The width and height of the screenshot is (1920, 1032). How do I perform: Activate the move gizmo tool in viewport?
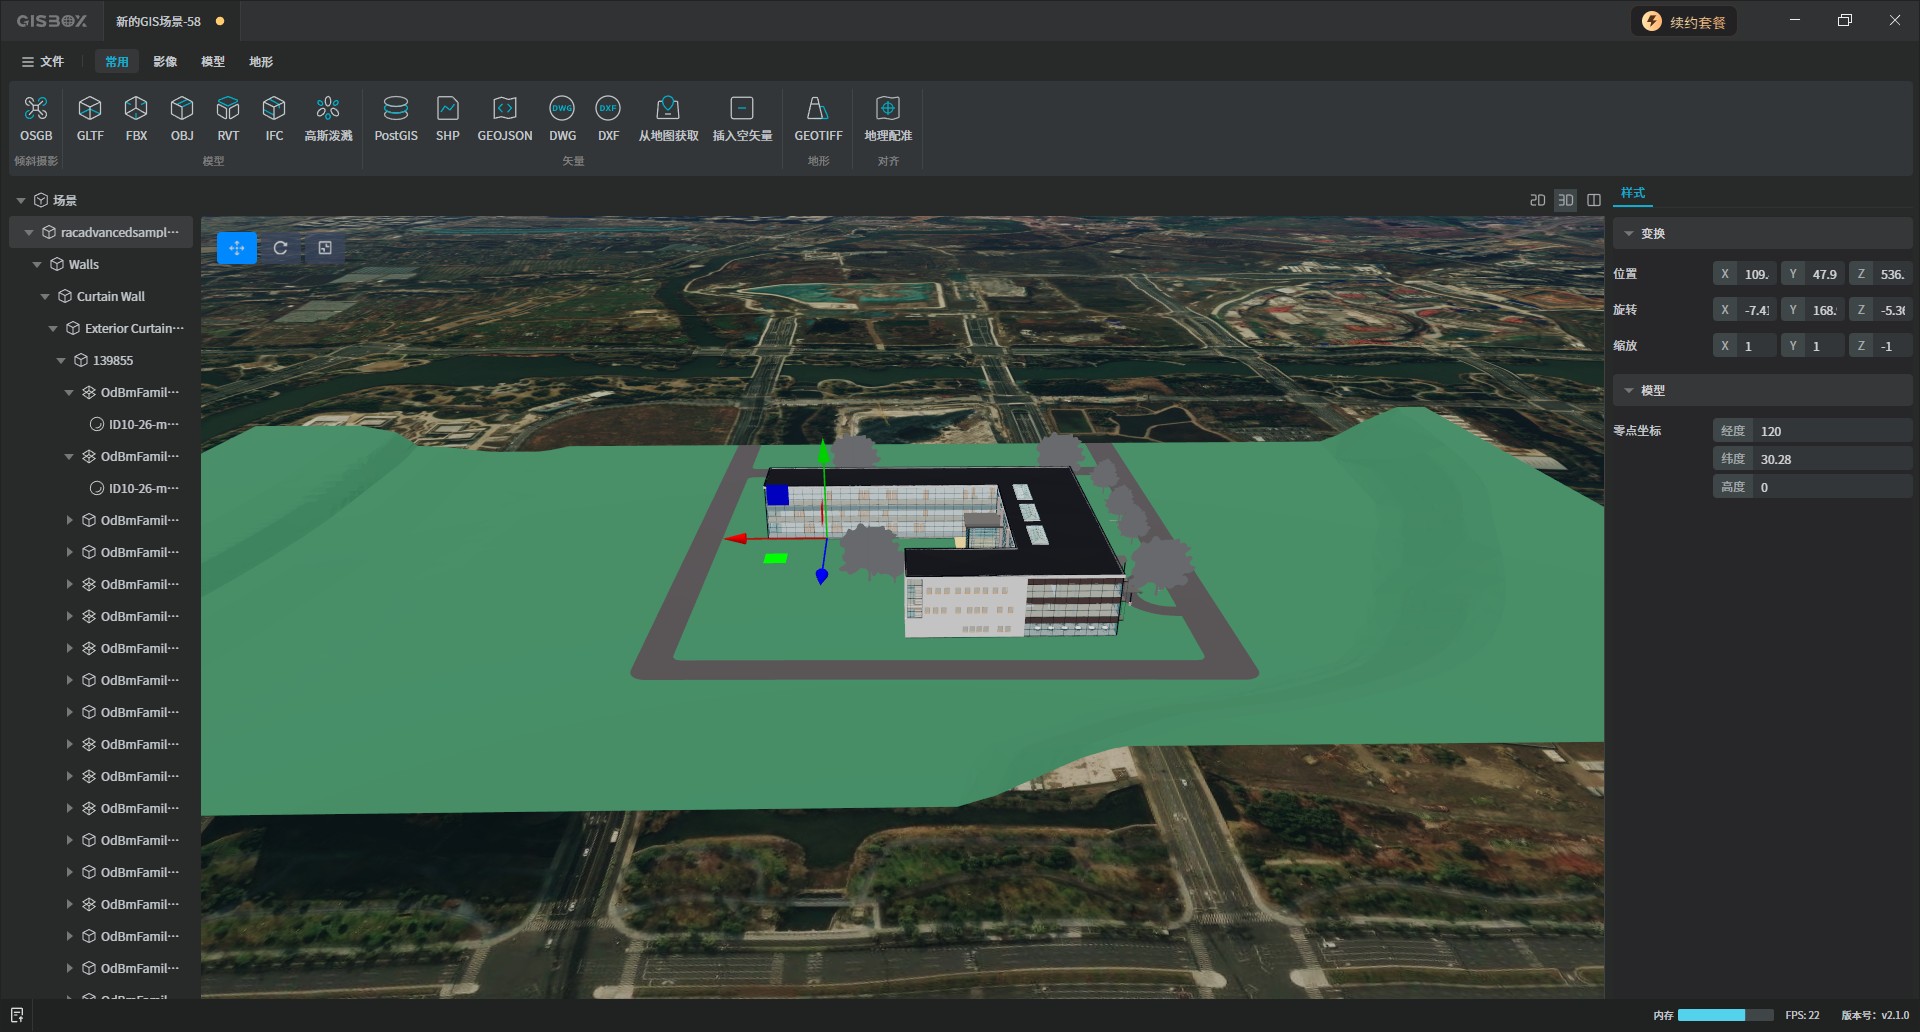point(237,248)
